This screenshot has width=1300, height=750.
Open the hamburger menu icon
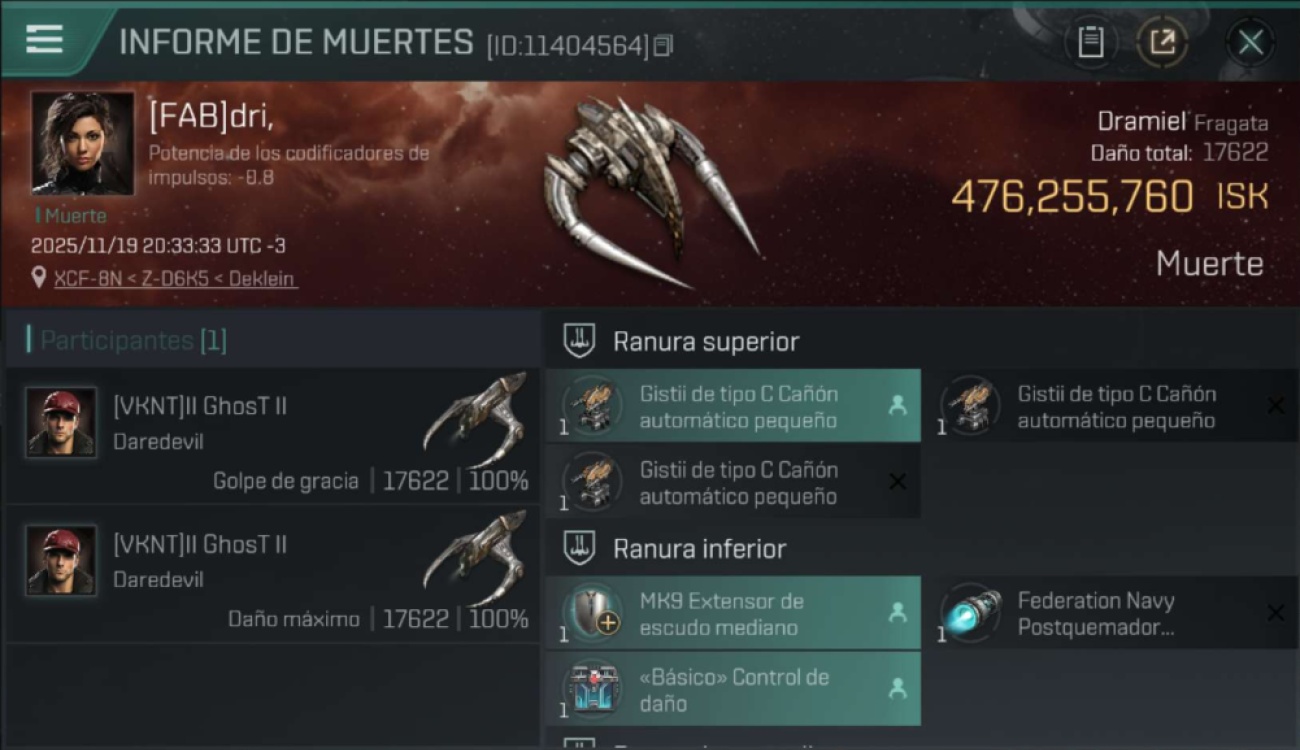point(44,40)
